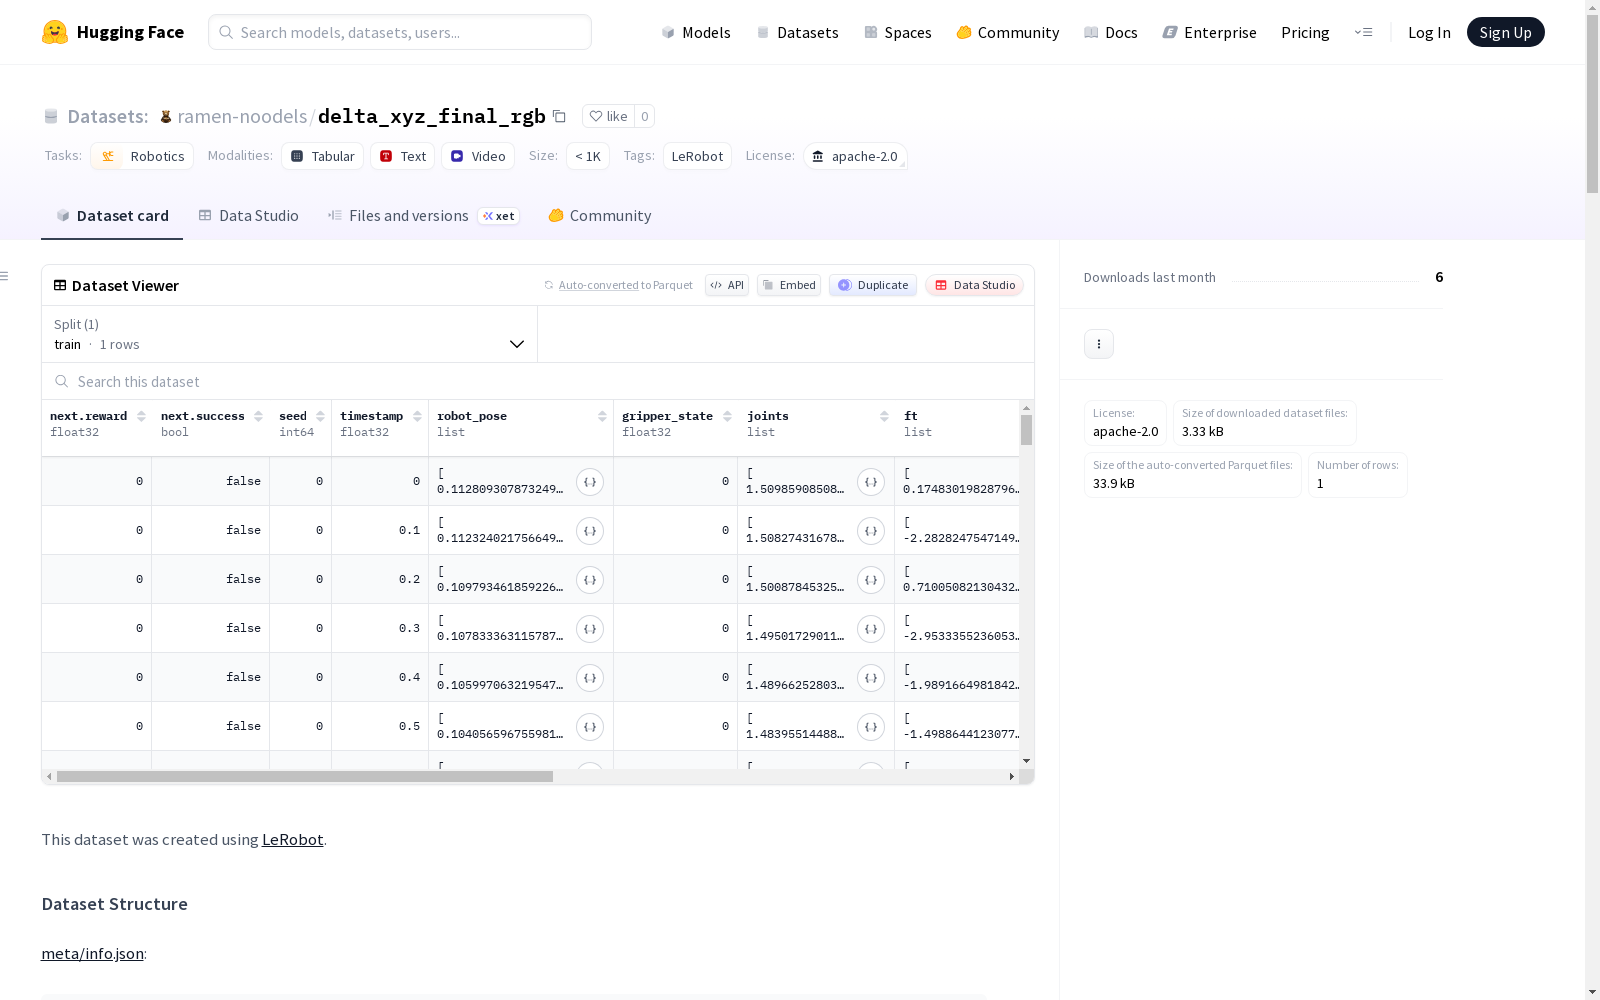Focus the Search models, datasets, users field

coord(400,32)
